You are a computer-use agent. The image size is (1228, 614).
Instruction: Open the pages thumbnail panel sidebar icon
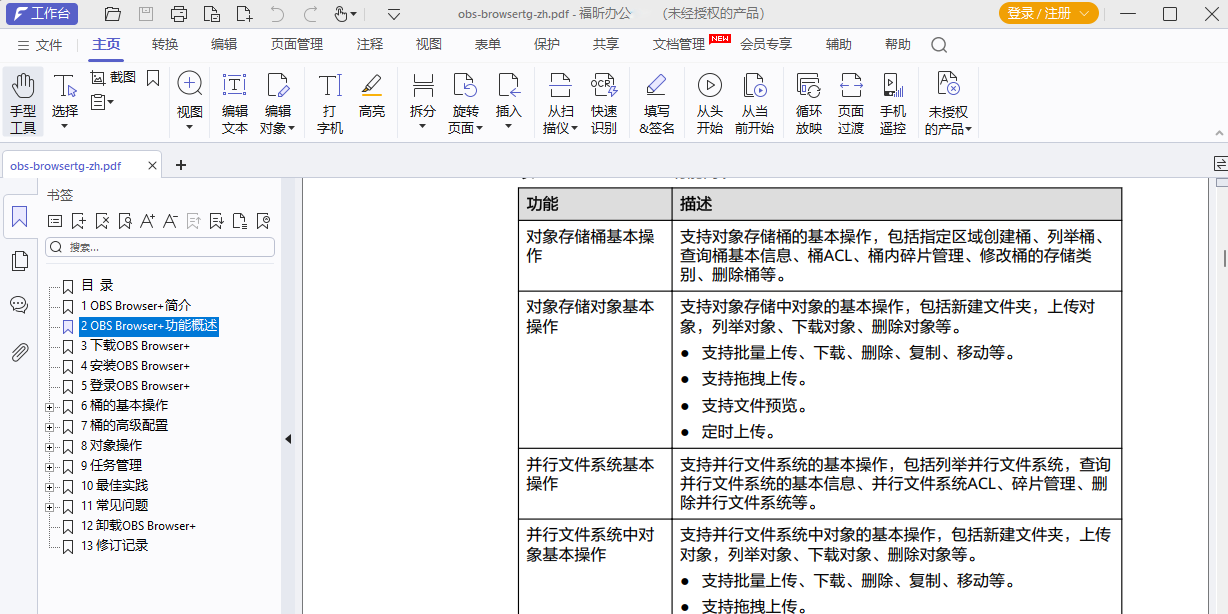click(19, 261)
